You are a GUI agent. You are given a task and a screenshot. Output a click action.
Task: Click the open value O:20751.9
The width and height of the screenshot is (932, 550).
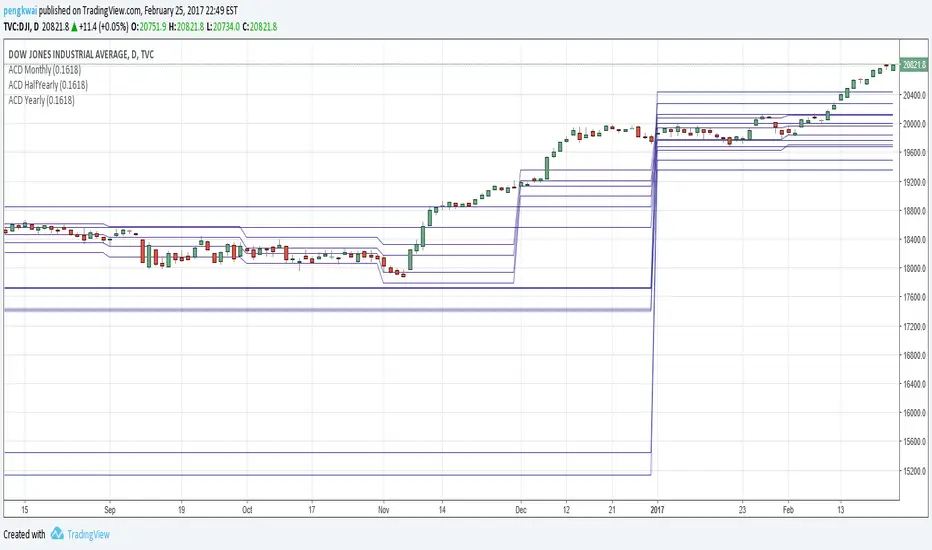coord(149,27)
